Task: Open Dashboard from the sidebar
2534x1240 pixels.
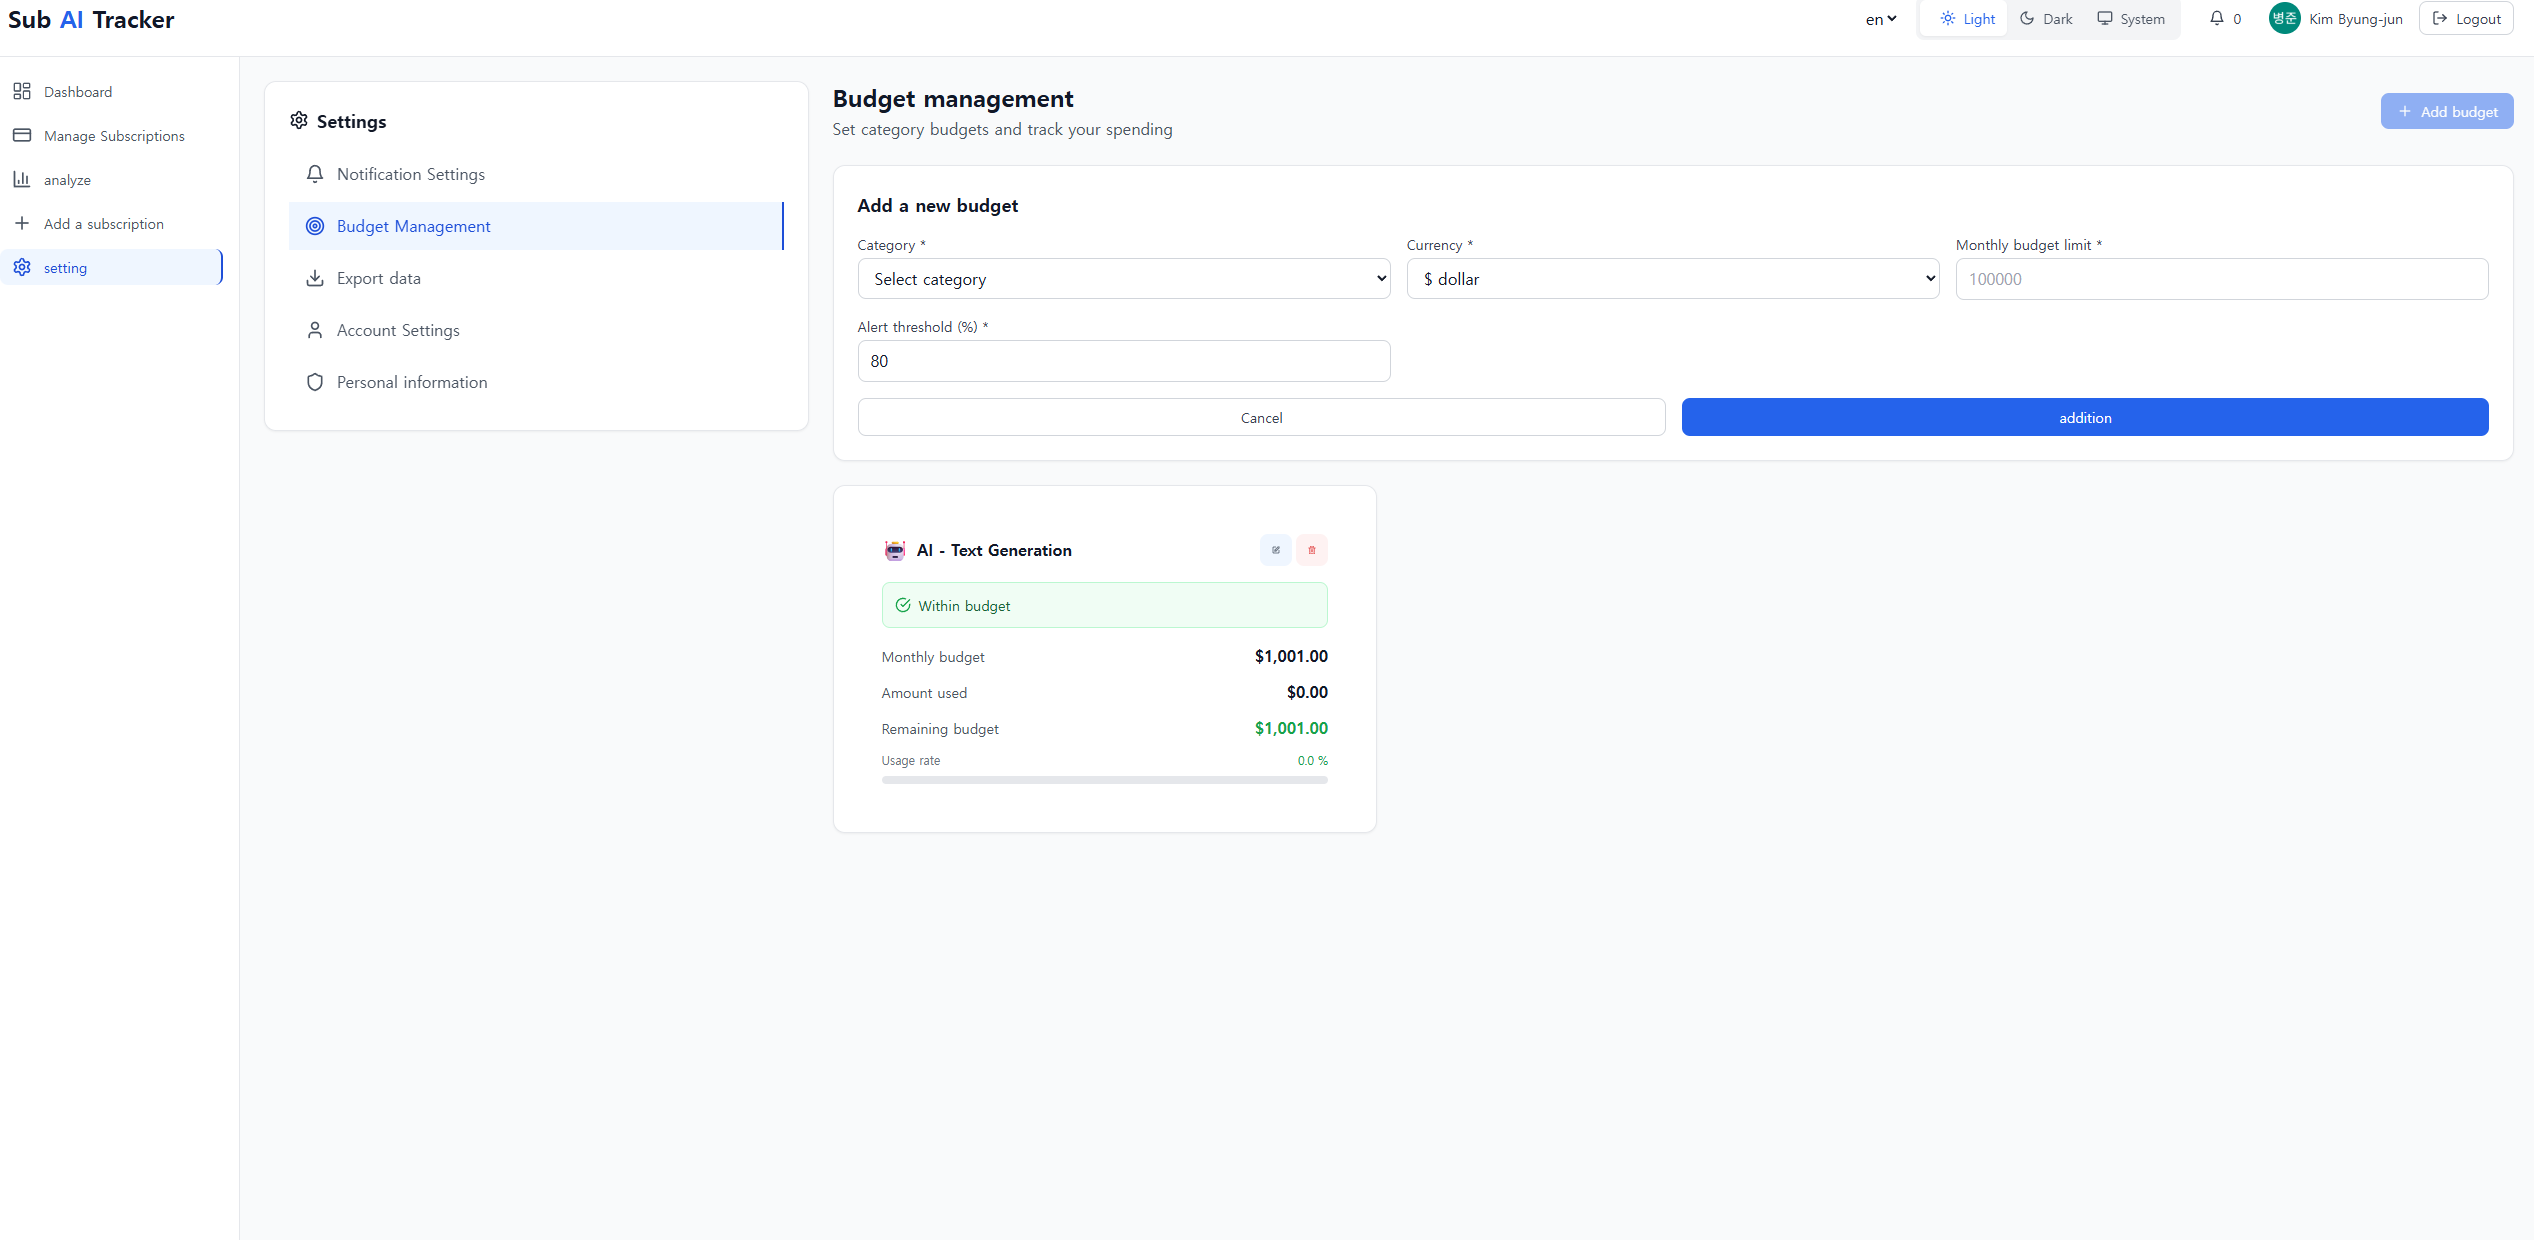Action: pyautogui.click(x=78, y=92)
